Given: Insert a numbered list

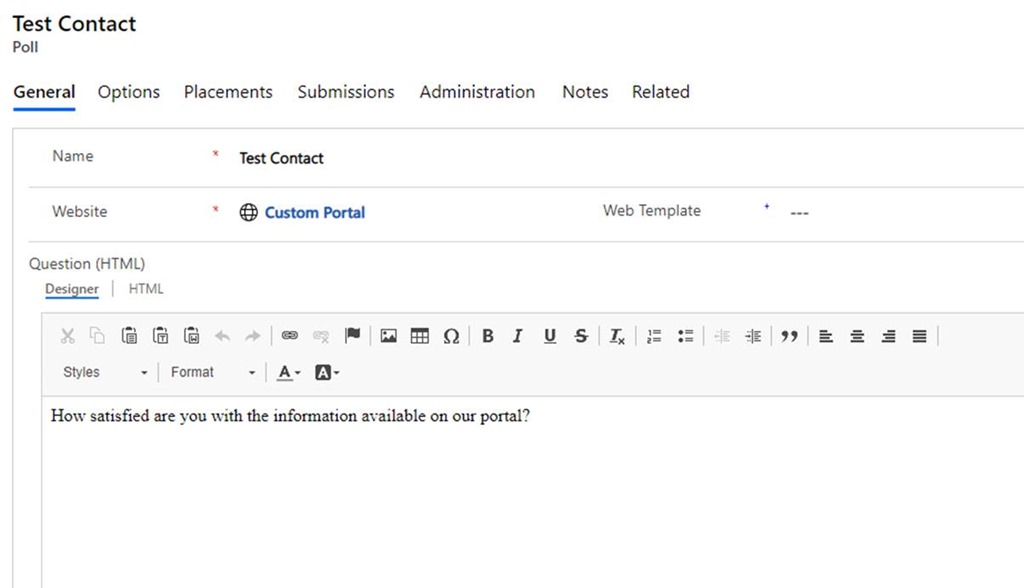Looking at the screenshot, I should point(655,337).
